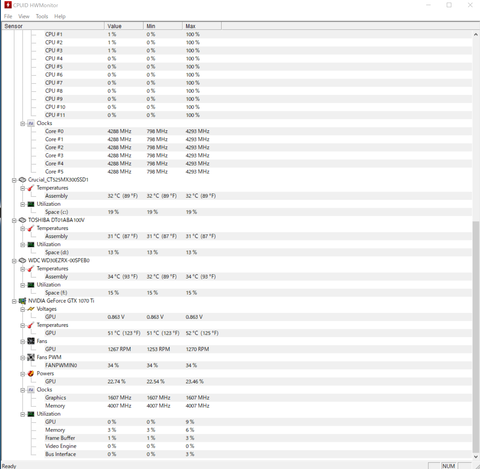Click the NVIDIA Utilization chip icon
Viewport: 480px width, 469px height.
click(x=31, y=414)
